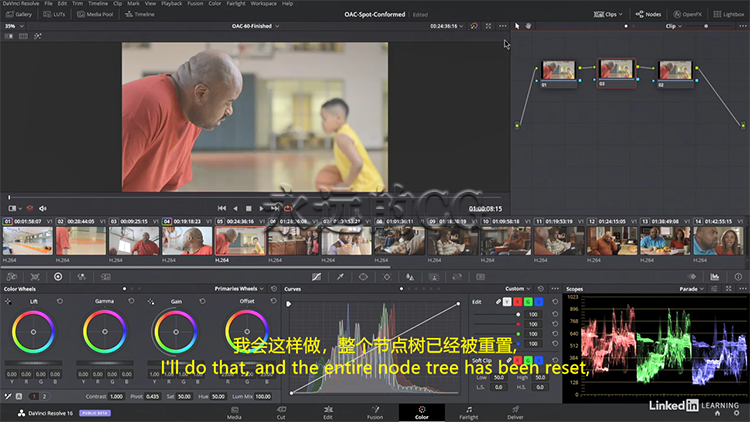Select clip 04 thumbnail in timeline
This screenshot has width=750, height=422.
click(187, 241)
